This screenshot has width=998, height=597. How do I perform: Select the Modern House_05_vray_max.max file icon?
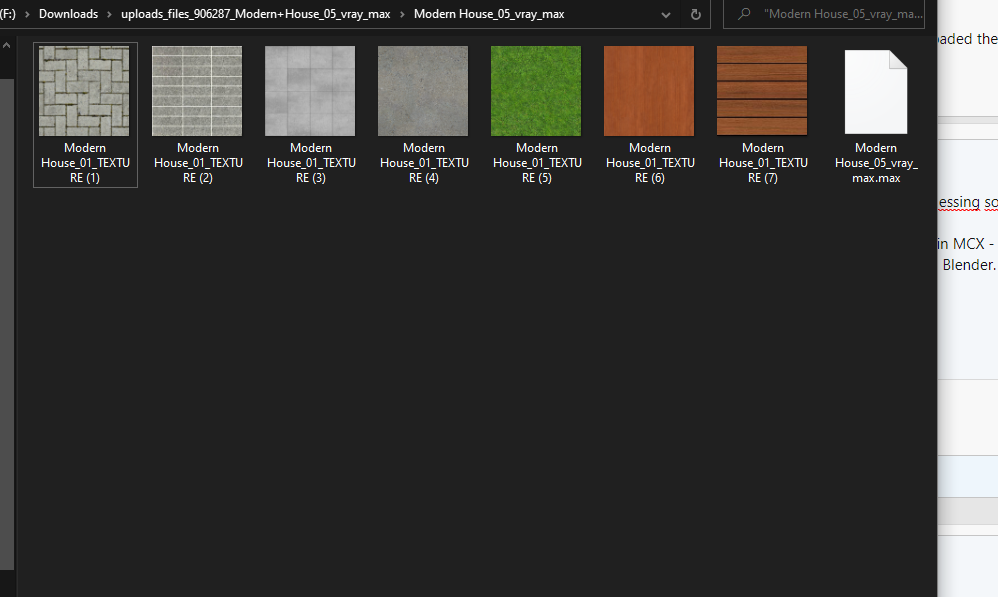(875, 92)
